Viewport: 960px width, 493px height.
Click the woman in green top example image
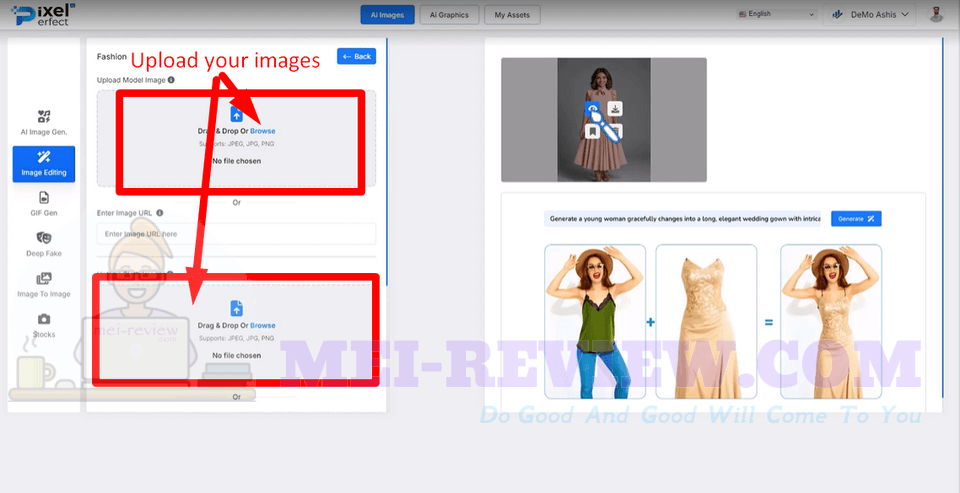594,322
